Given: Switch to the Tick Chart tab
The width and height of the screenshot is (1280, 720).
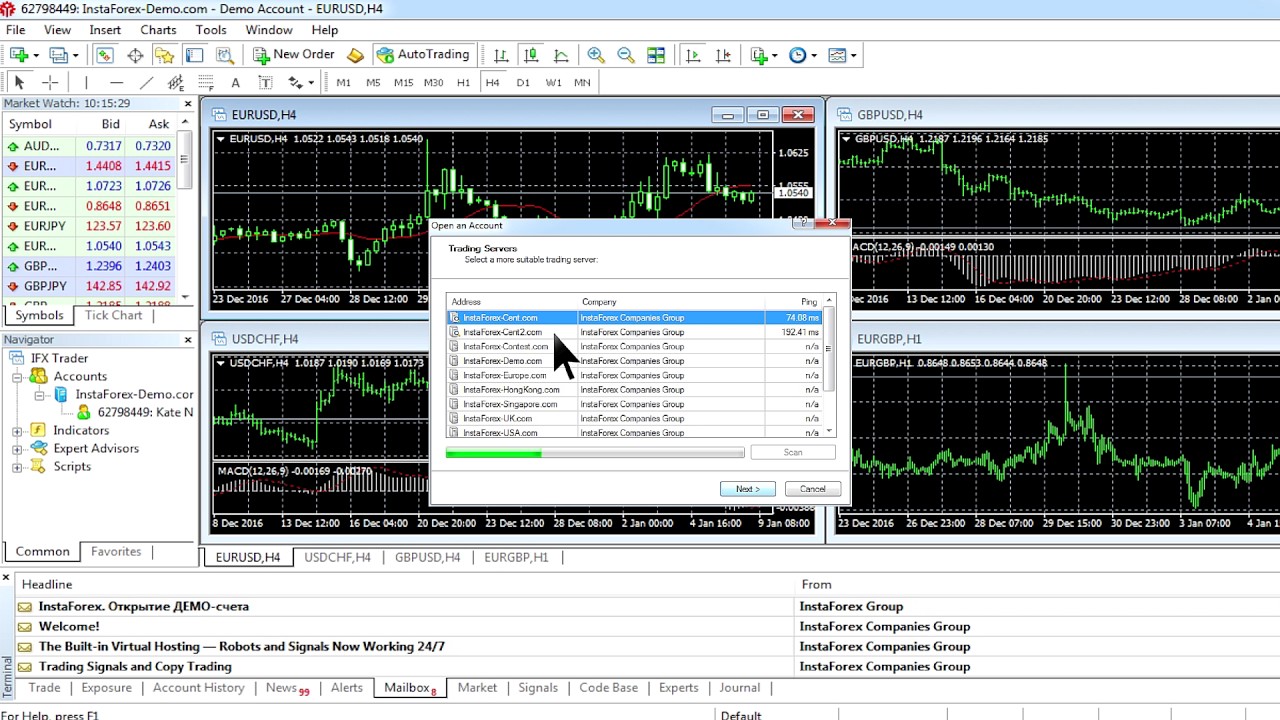Looking at the screenshot, I should (113, 315).
